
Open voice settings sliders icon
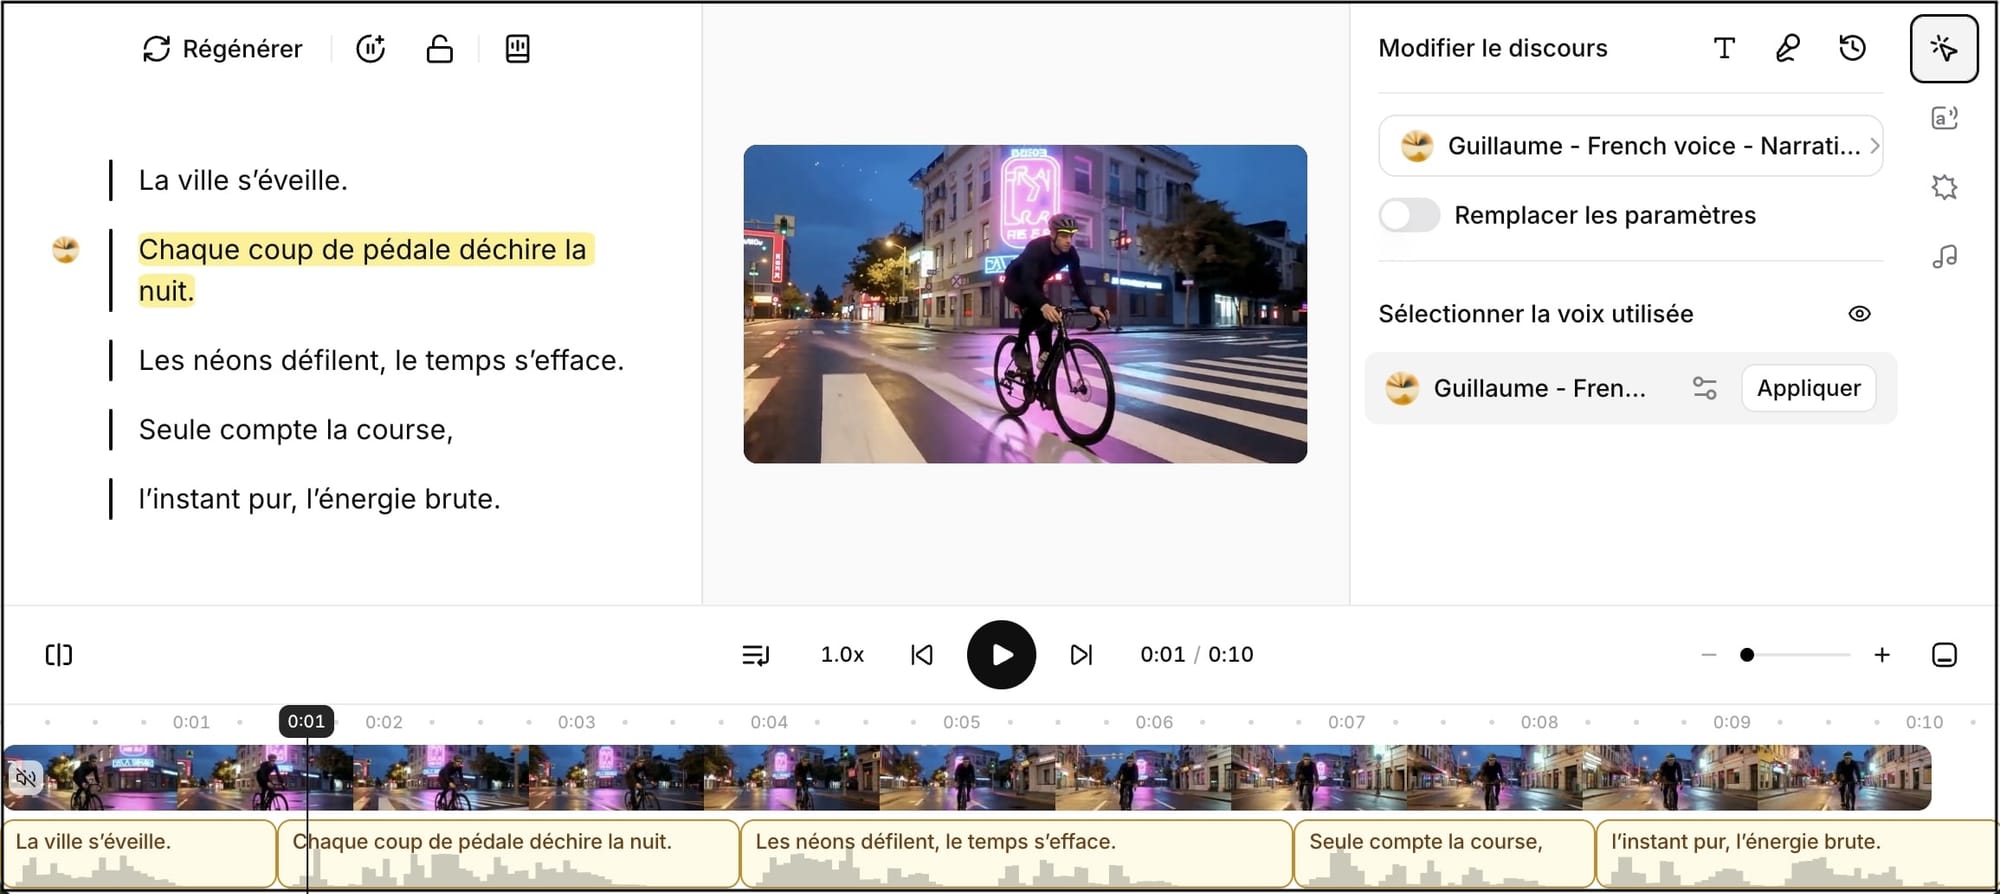click(1704, 388)
